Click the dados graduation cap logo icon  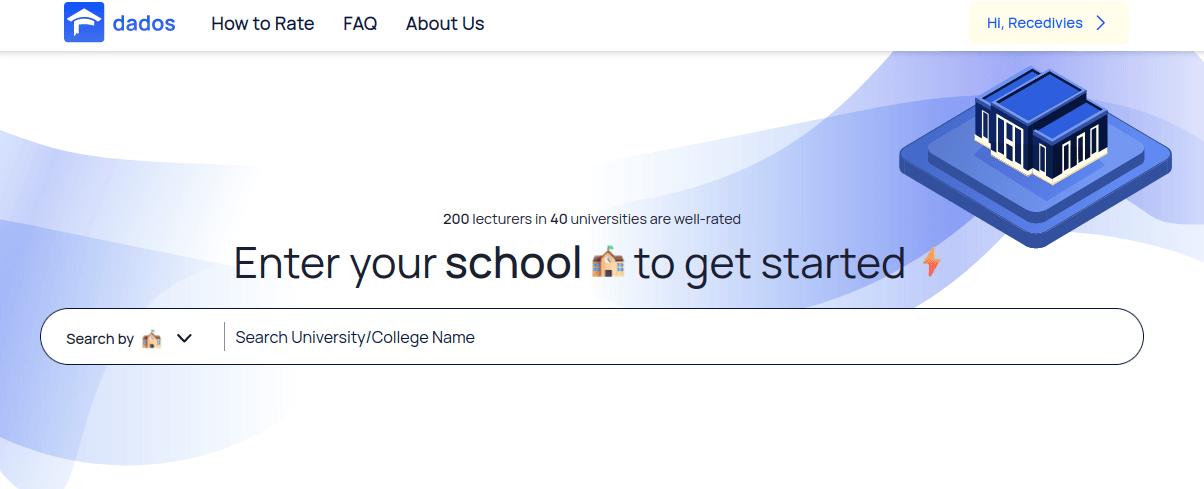pos(84,22)
